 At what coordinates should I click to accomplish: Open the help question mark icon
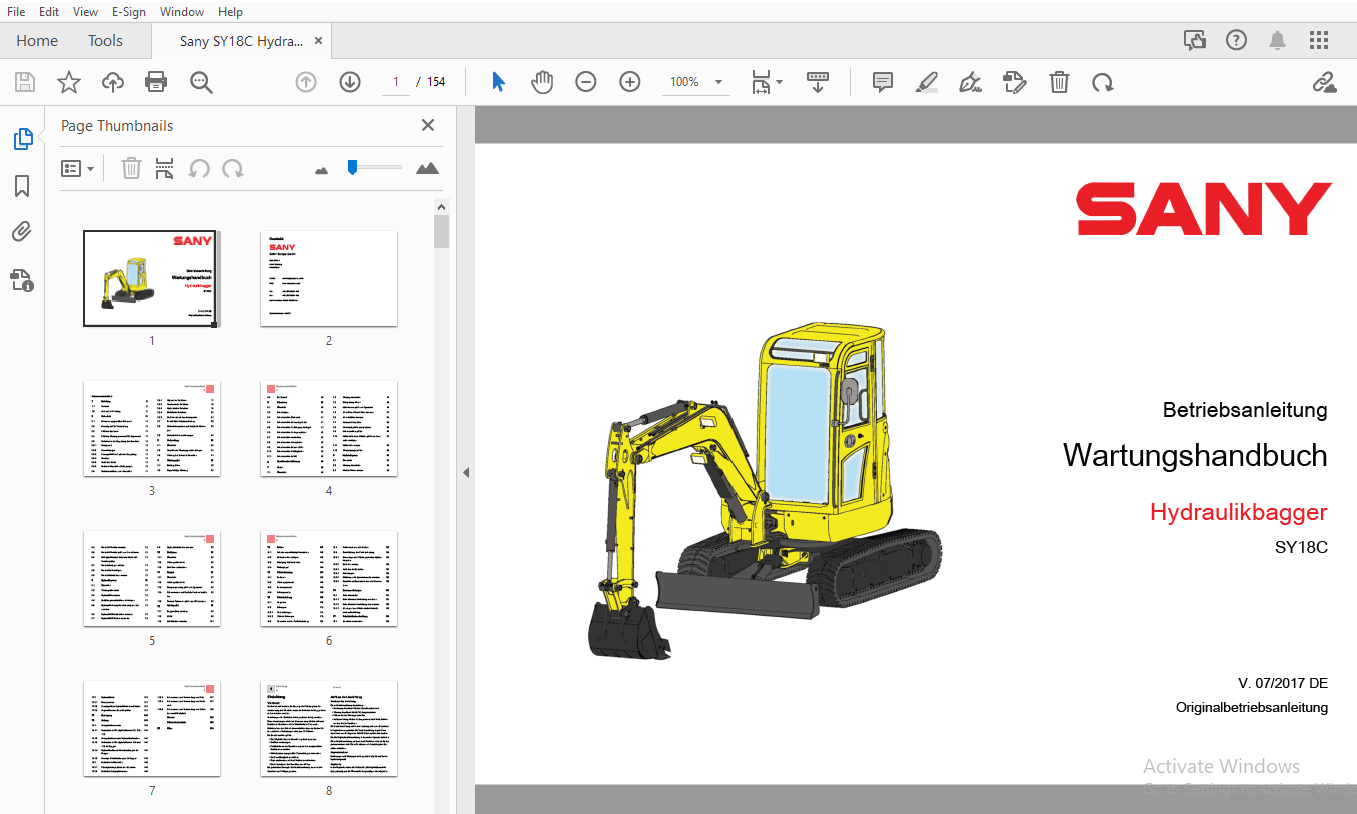click(x=1236, y=40)
